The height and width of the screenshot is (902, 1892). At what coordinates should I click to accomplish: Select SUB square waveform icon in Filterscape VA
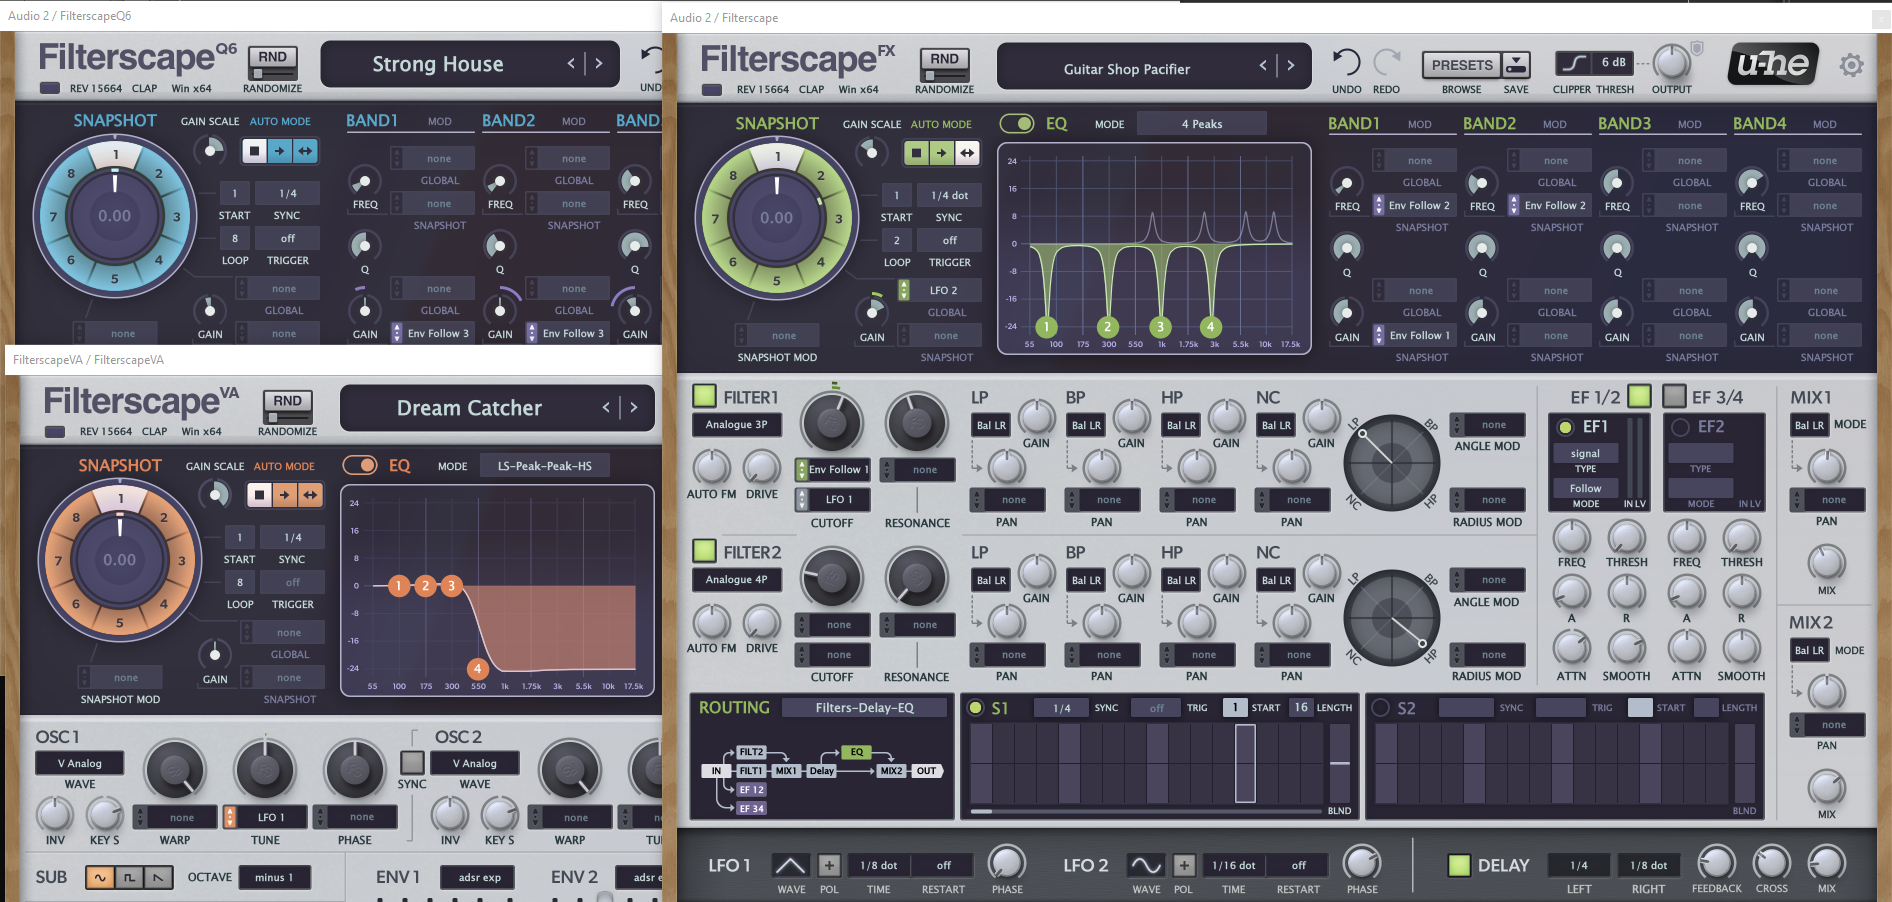coord(129,878)
